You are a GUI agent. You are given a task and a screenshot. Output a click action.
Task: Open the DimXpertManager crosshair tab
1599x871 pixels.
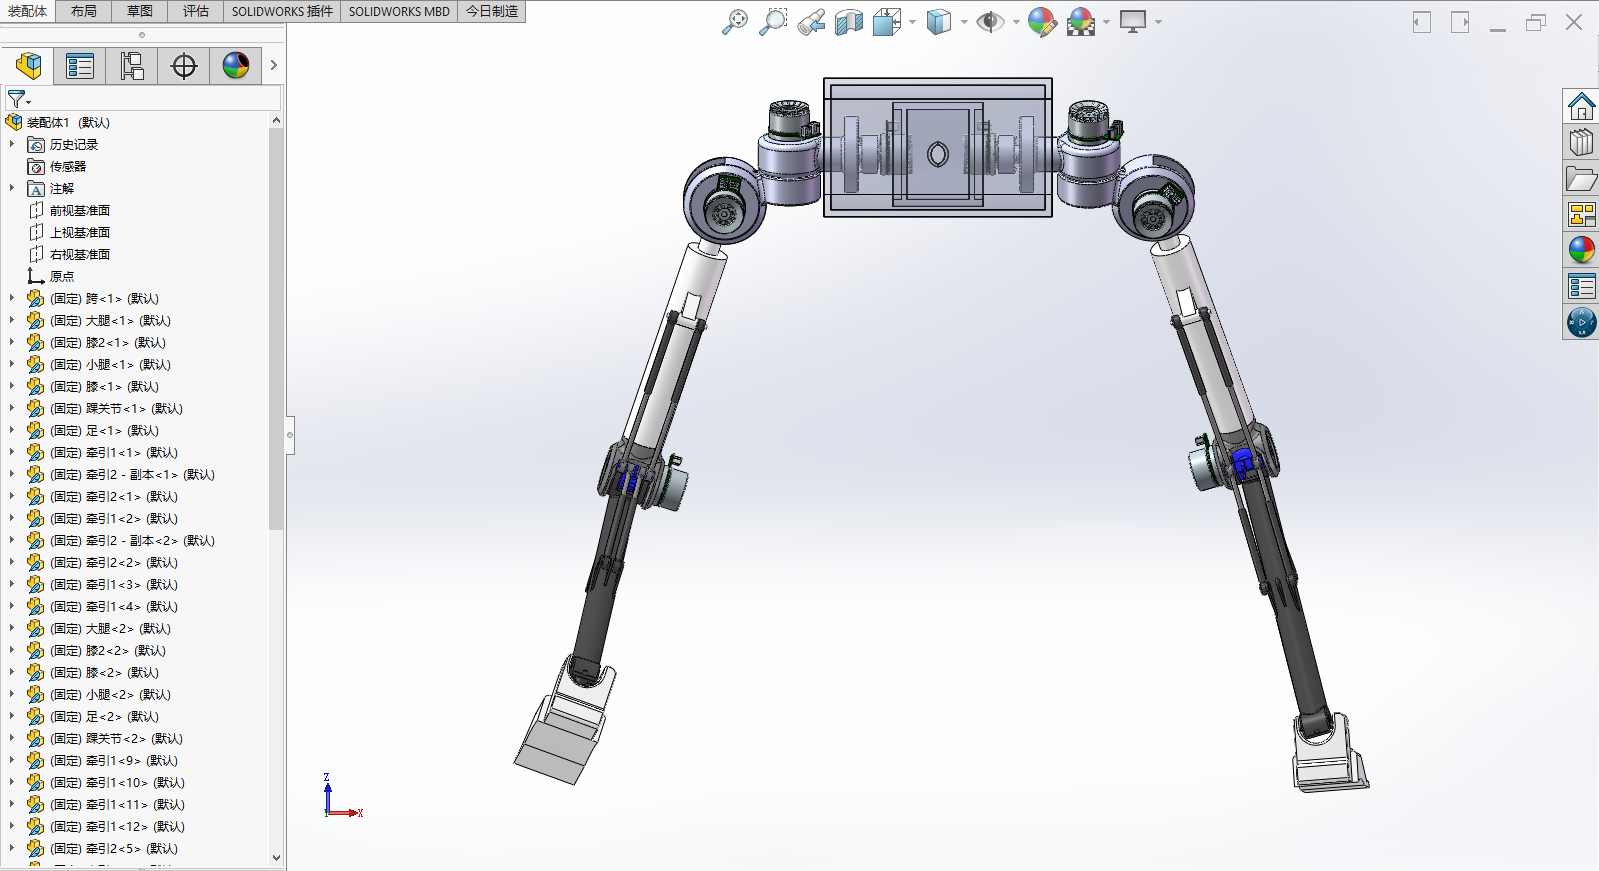pyautogui.click(x=184, y=66)
